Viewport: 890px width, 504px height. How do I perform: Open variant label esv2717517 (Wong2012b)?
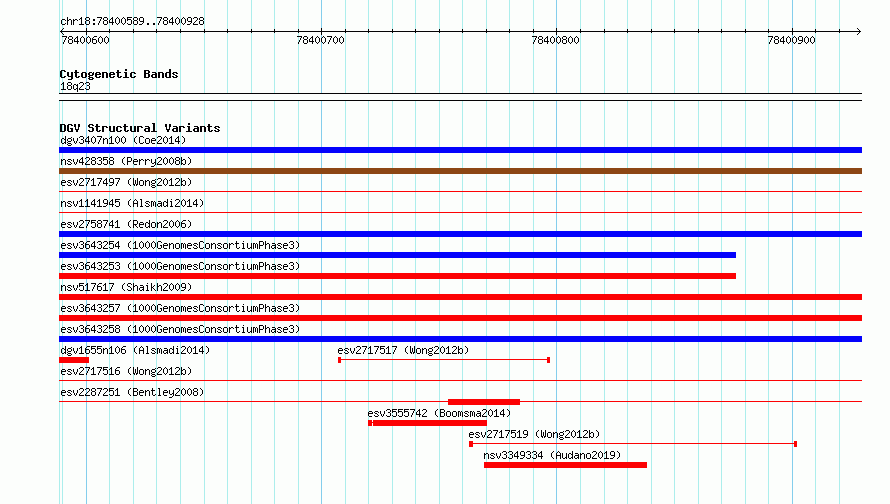pos(403,350)
